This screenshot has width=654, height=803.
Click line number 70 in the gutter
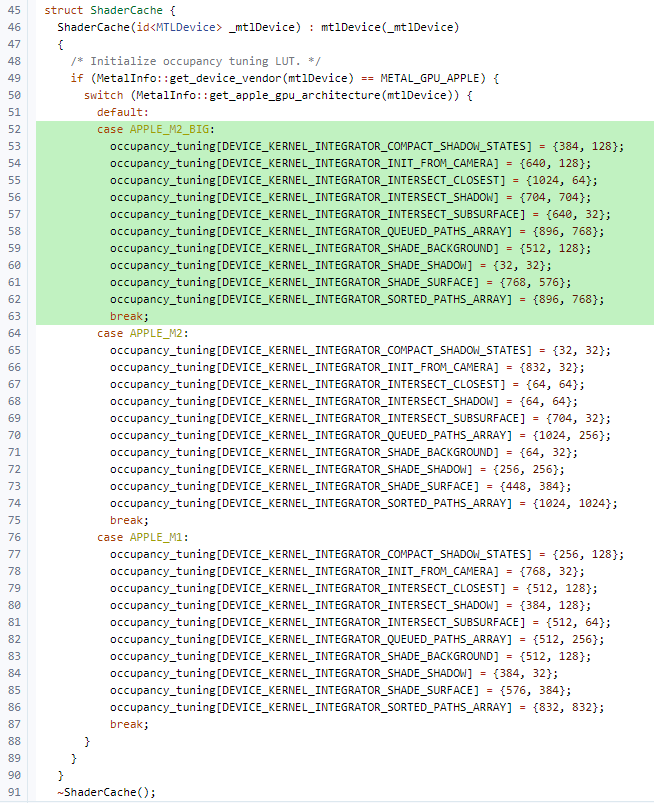[14, 435]
